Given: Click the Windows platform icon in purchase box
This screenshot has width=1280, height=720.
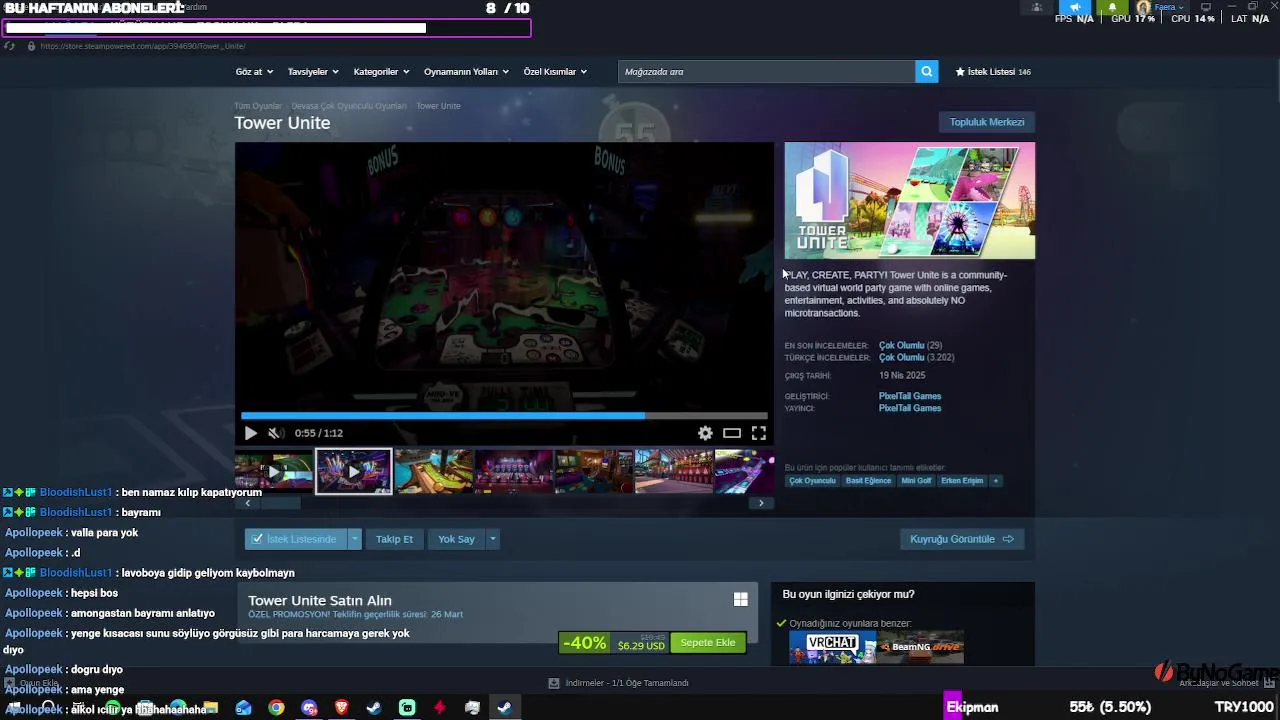Looking at the screenshot, I should pos(740,599).
